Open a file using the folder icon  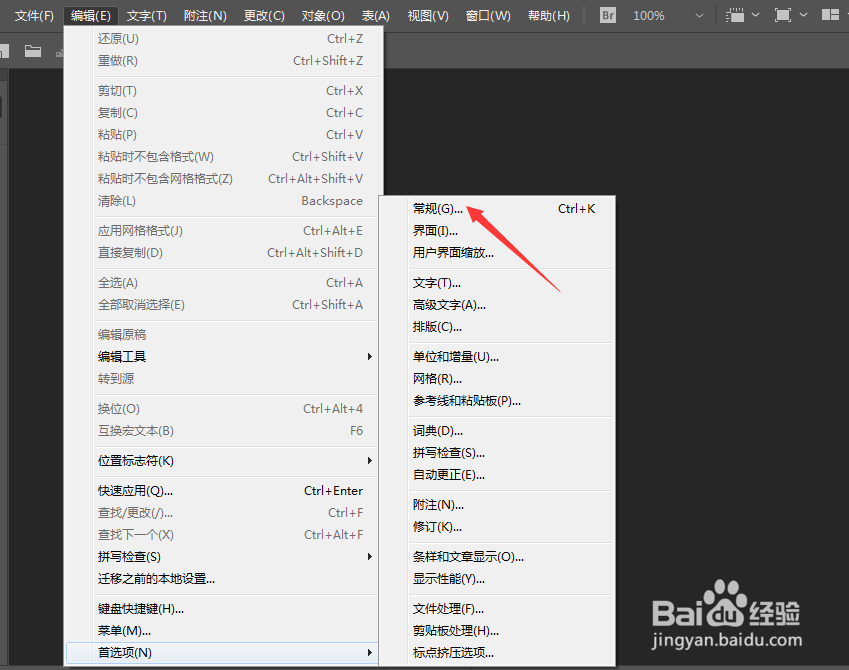click(x=33, y=49)
